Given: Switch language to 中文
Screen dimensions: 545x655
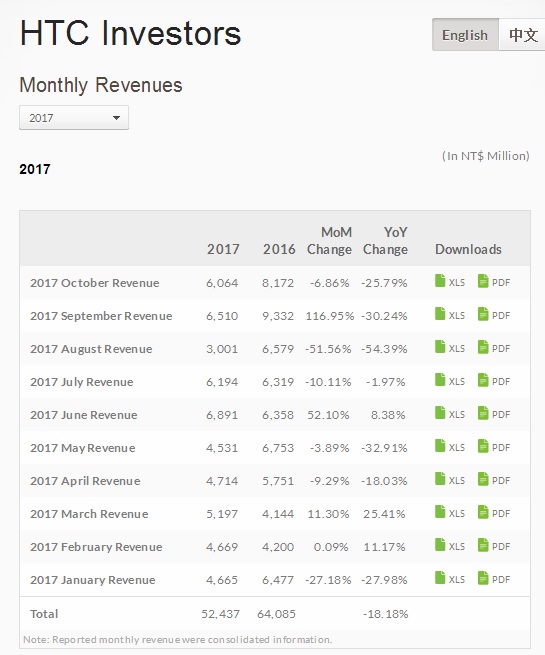Looking at the screenshot, I should 522,35.
